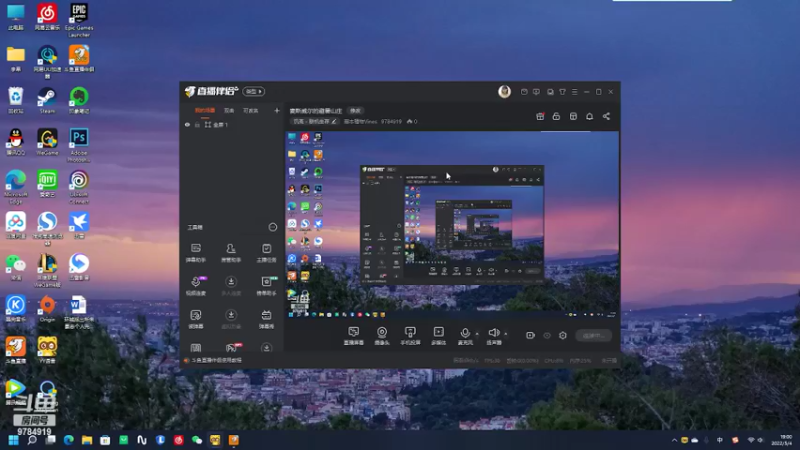Switch to the second scenes tab
Screen dimensions: 800x450
[229, 110]
